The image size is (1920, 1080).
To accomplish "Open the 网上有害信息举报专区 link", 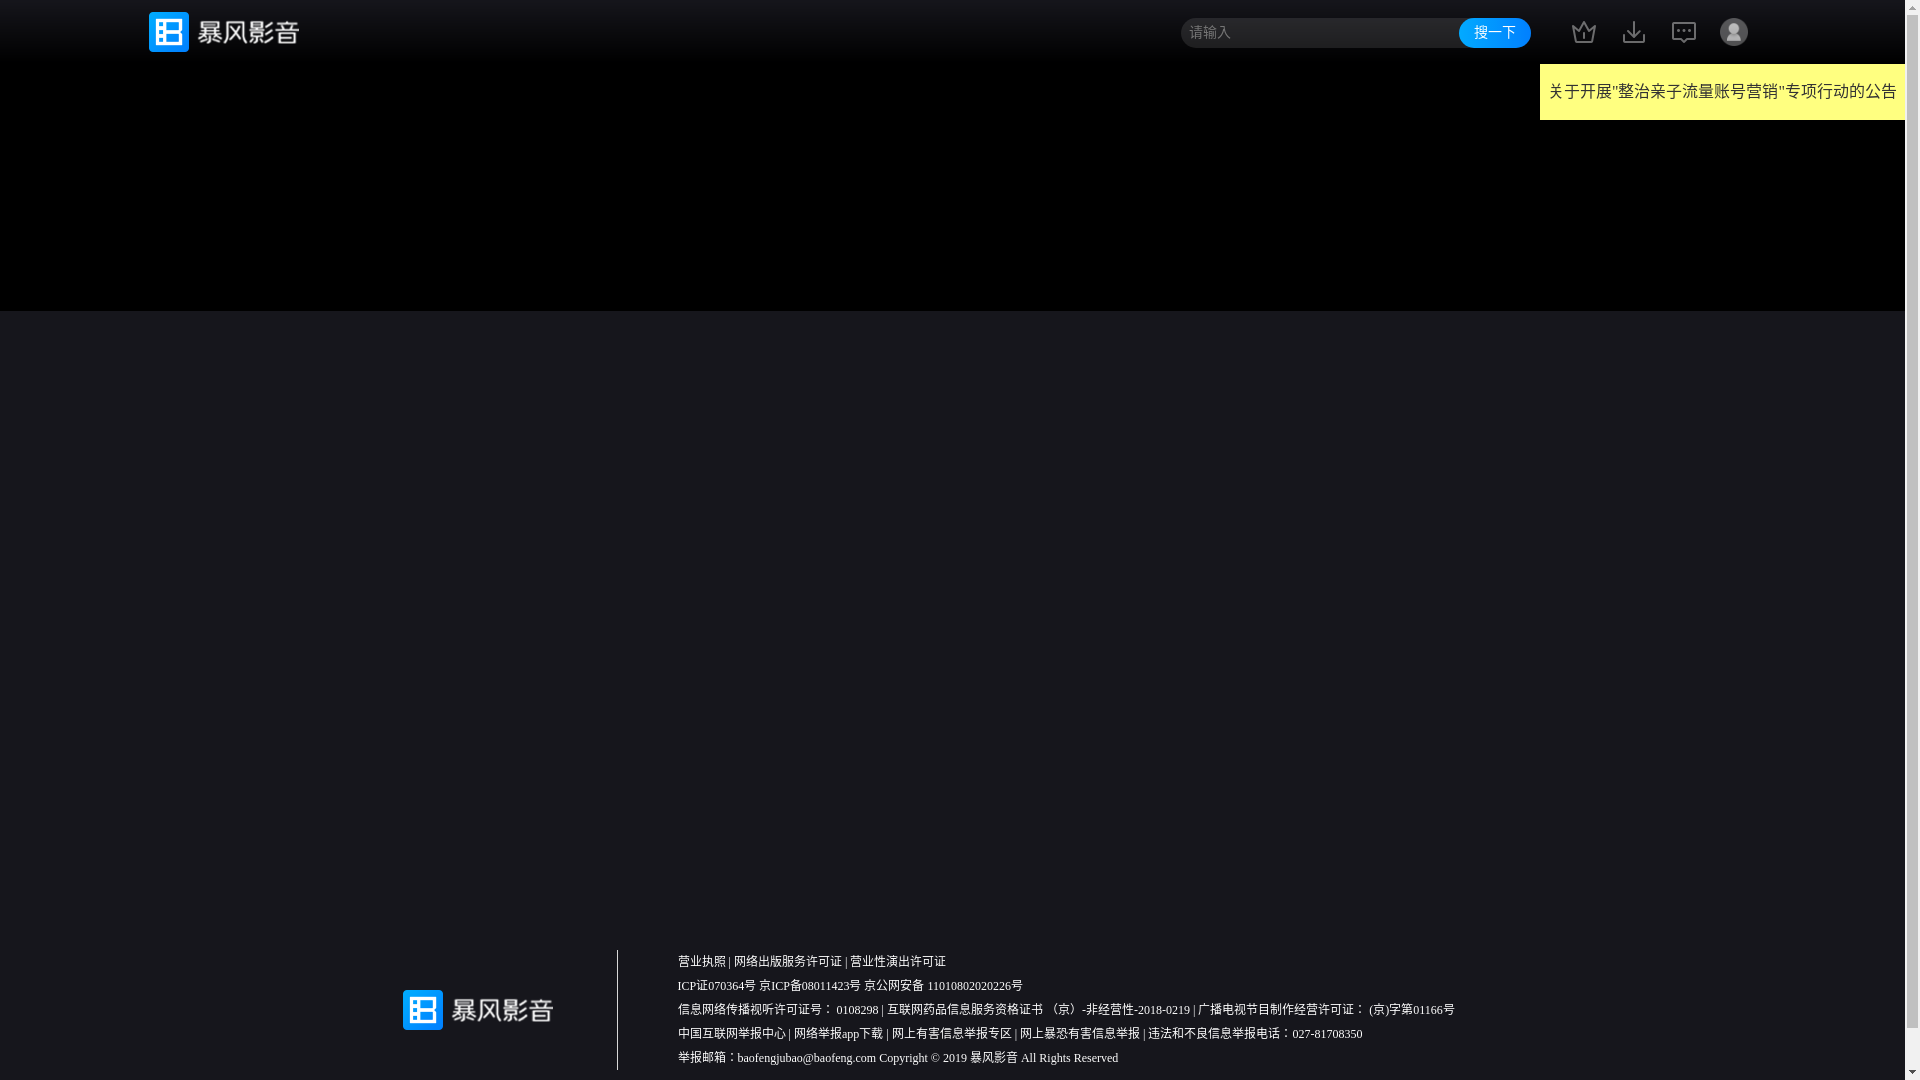I will [x=951, y=1034].
